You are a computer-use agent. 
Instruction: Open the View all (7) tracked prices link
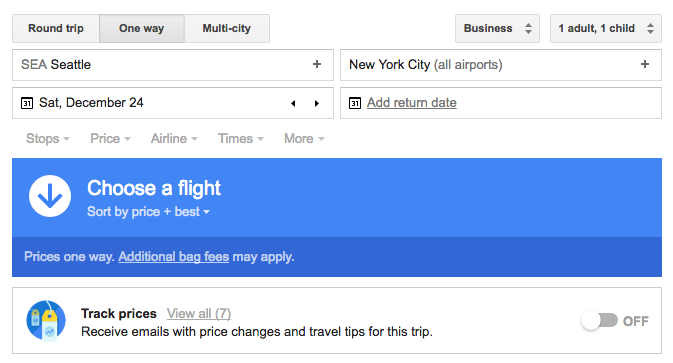(199, 314)
